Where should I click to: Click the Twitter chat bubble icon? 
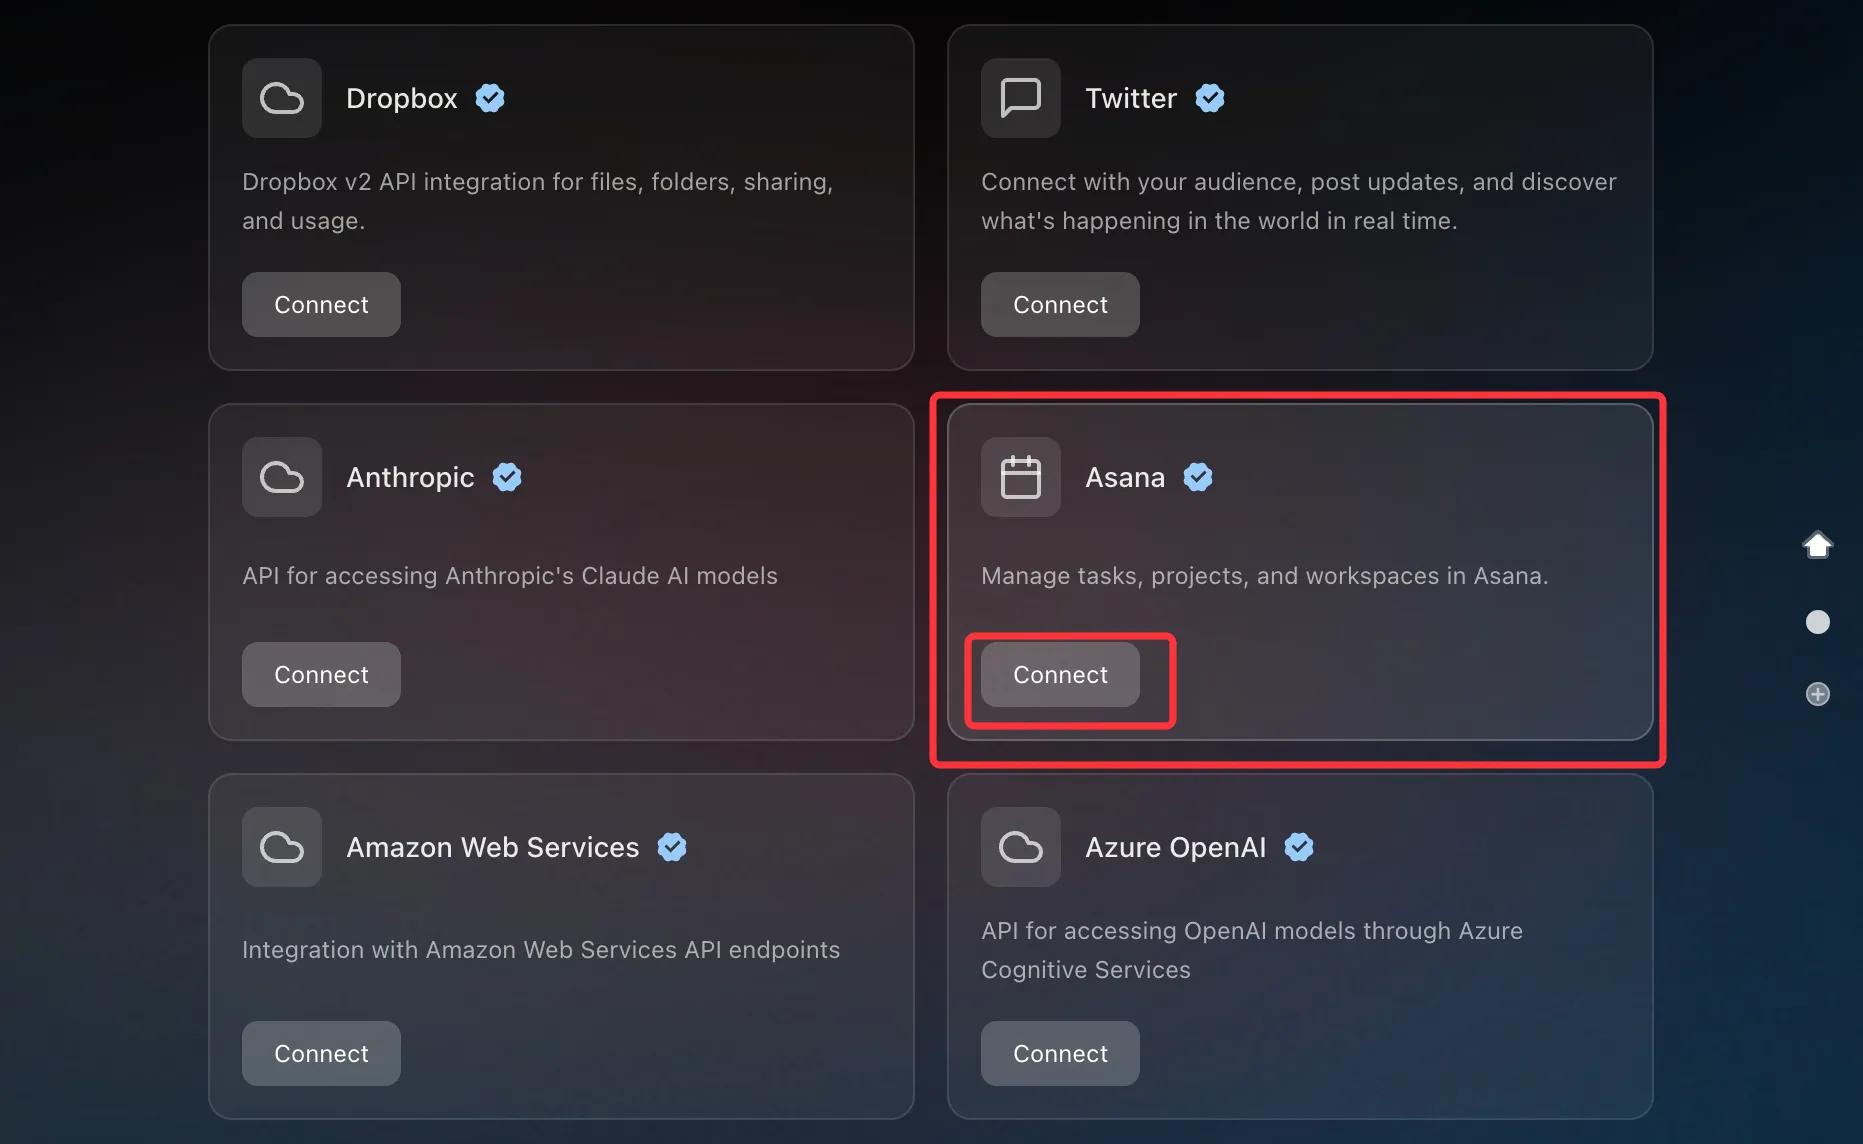click(x=1020, y=98)
